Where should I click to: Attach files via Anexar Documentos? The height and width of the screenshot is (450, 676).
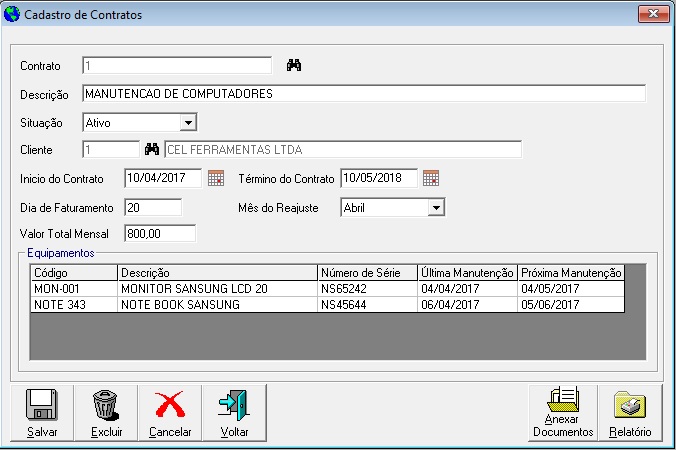[x=563, y=413]
